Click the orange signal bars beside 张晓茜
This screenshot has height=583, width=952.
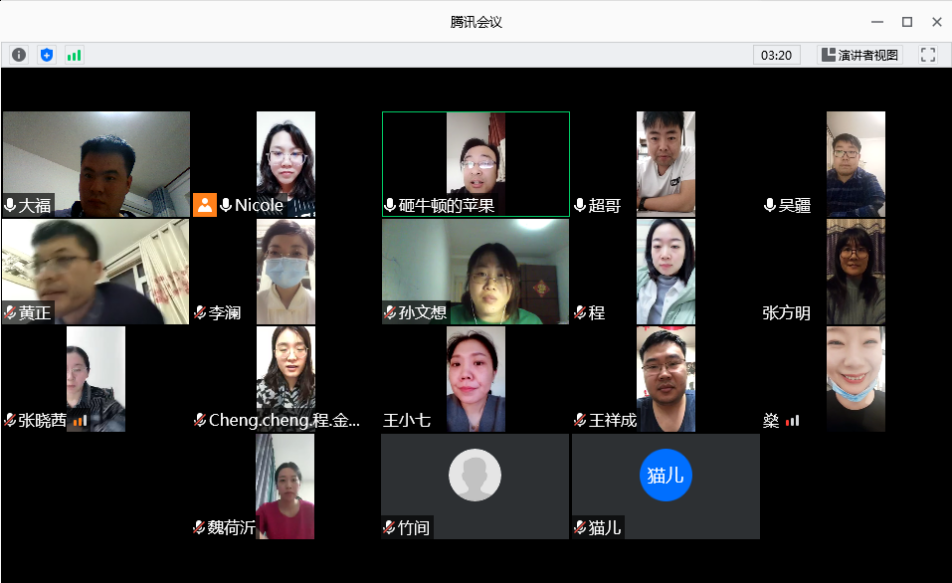(x=80, y=421)
